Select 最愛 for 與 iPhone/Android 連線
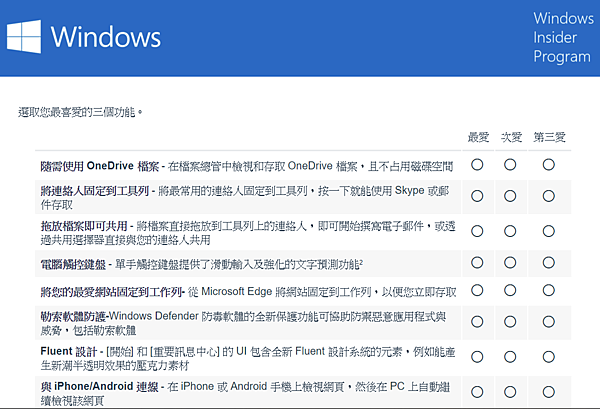 coord(477,392)
